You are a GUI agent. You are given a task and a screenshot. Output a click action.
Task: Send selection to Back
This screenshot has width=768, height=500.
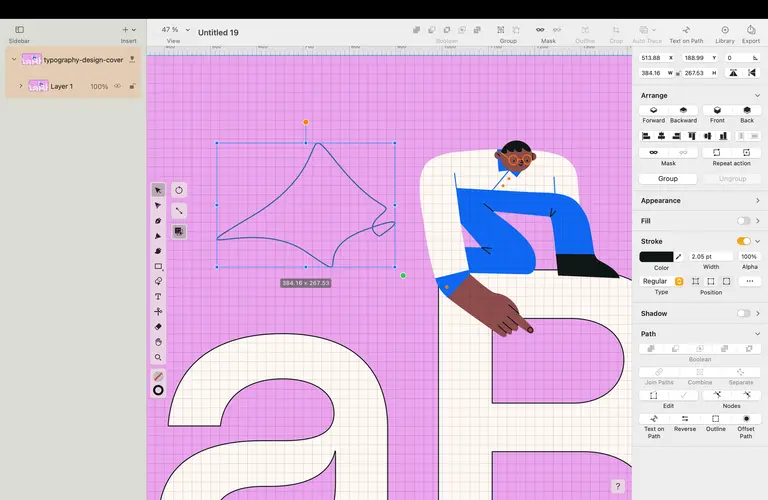(746, 110)
